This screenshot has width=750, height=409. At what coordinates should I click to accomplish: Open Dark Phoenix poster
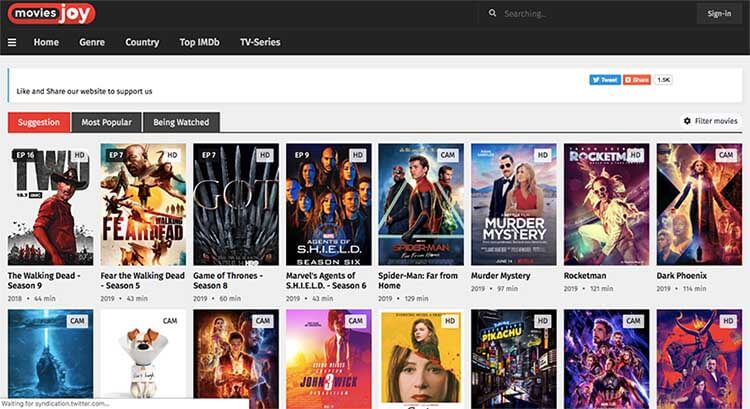tap(699, 204)
